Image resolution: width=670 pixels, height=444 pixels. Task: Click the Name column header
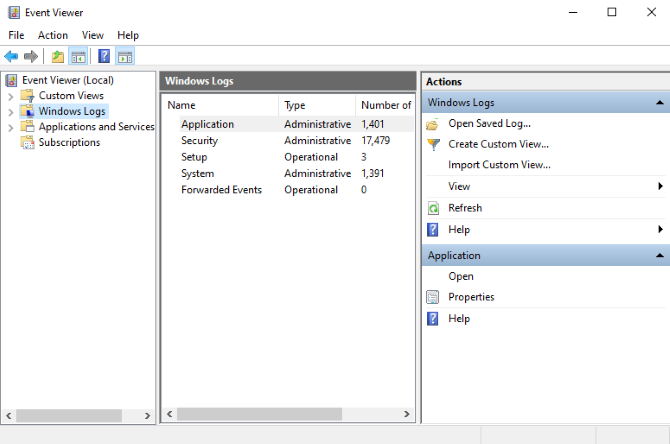click(220, 105)
